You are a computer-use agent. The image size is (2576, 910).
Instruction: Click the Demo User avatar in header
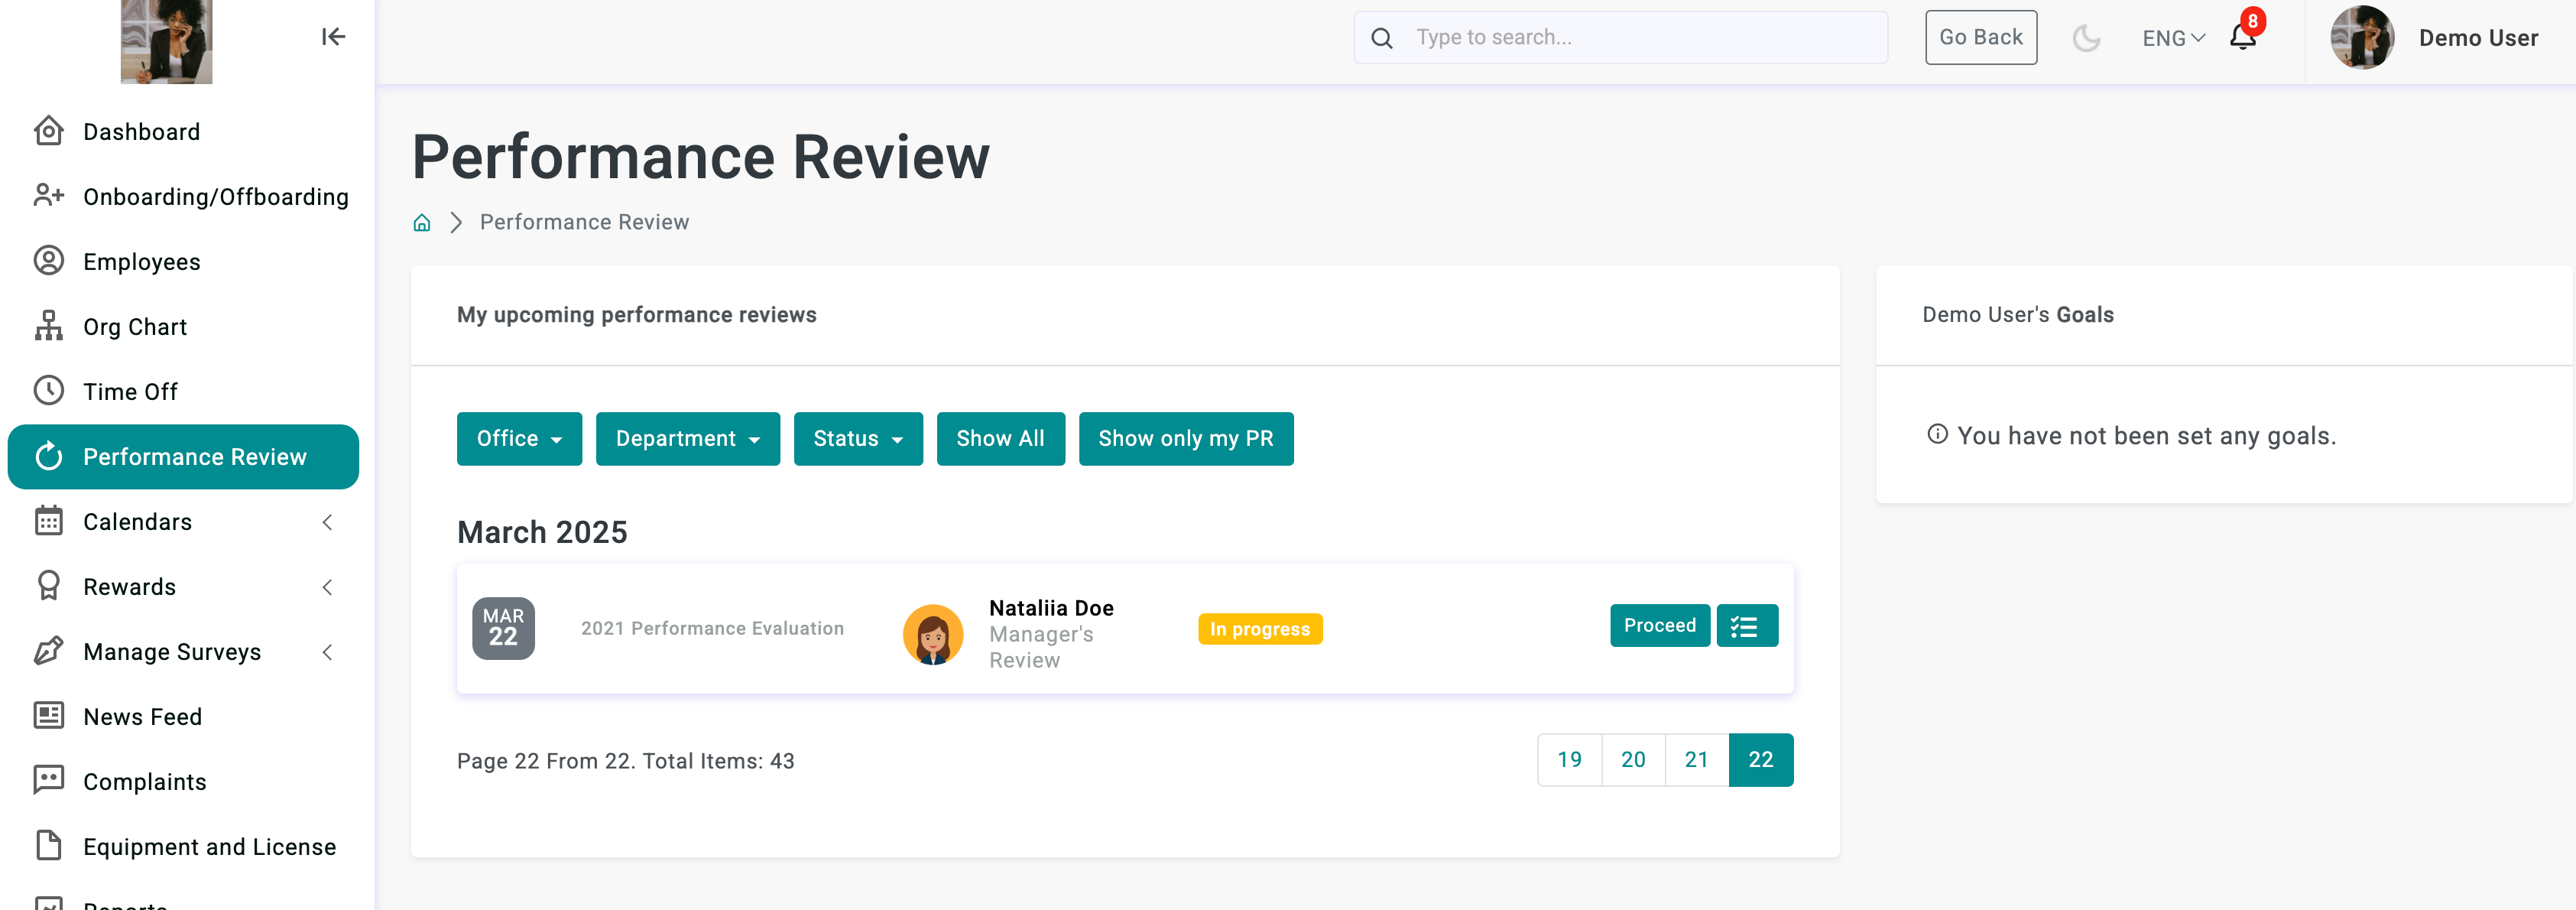click(2362, 38)
